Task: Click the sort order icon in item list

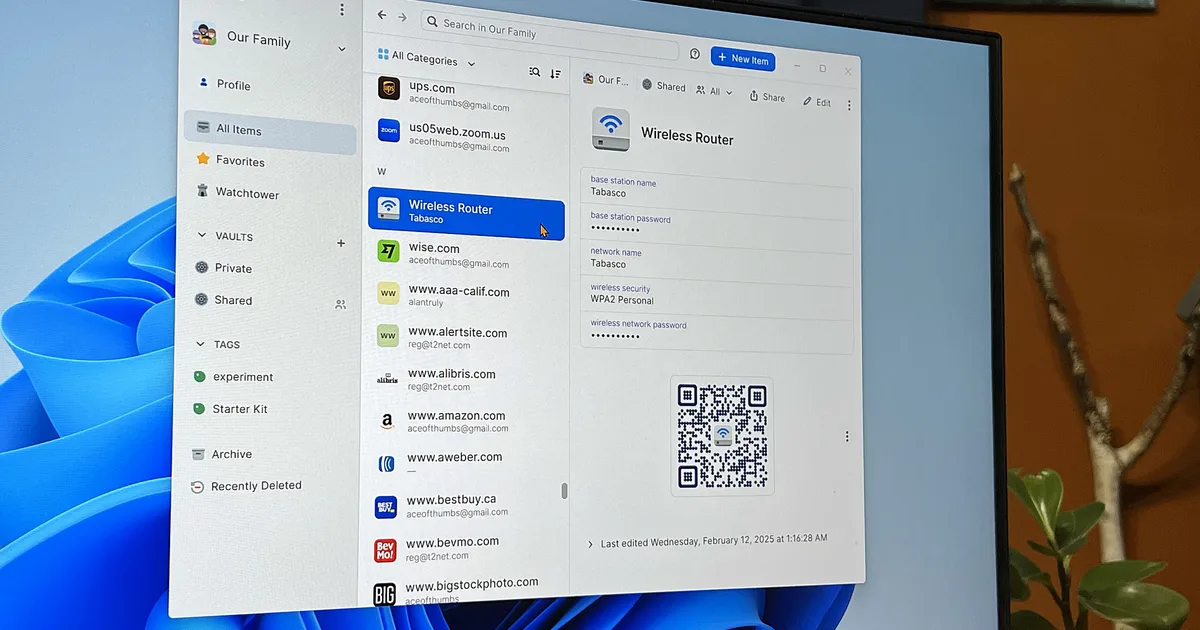Action: tap(555, 73)
